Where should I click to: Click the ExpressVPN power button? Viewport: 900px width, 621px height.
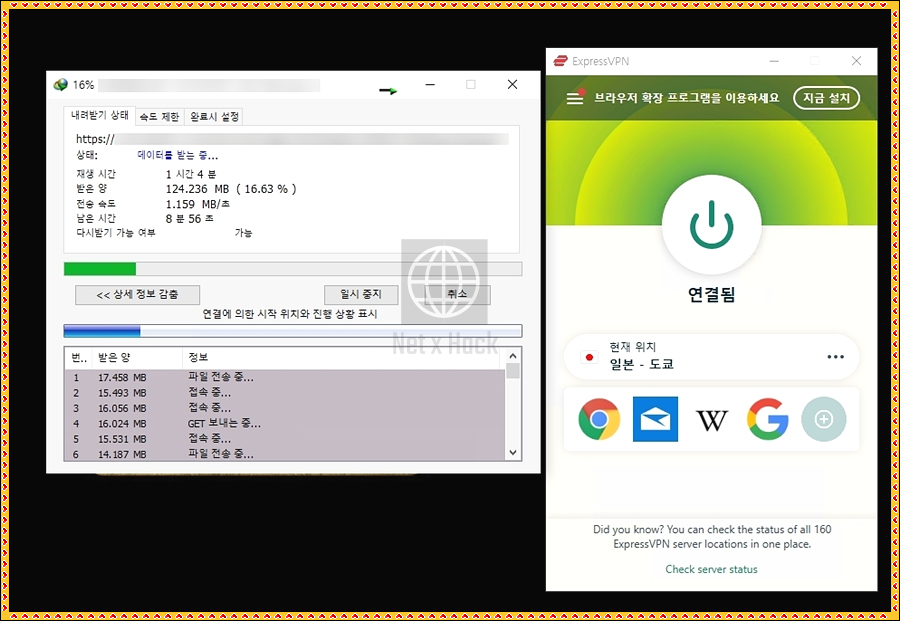click(711, 224)
